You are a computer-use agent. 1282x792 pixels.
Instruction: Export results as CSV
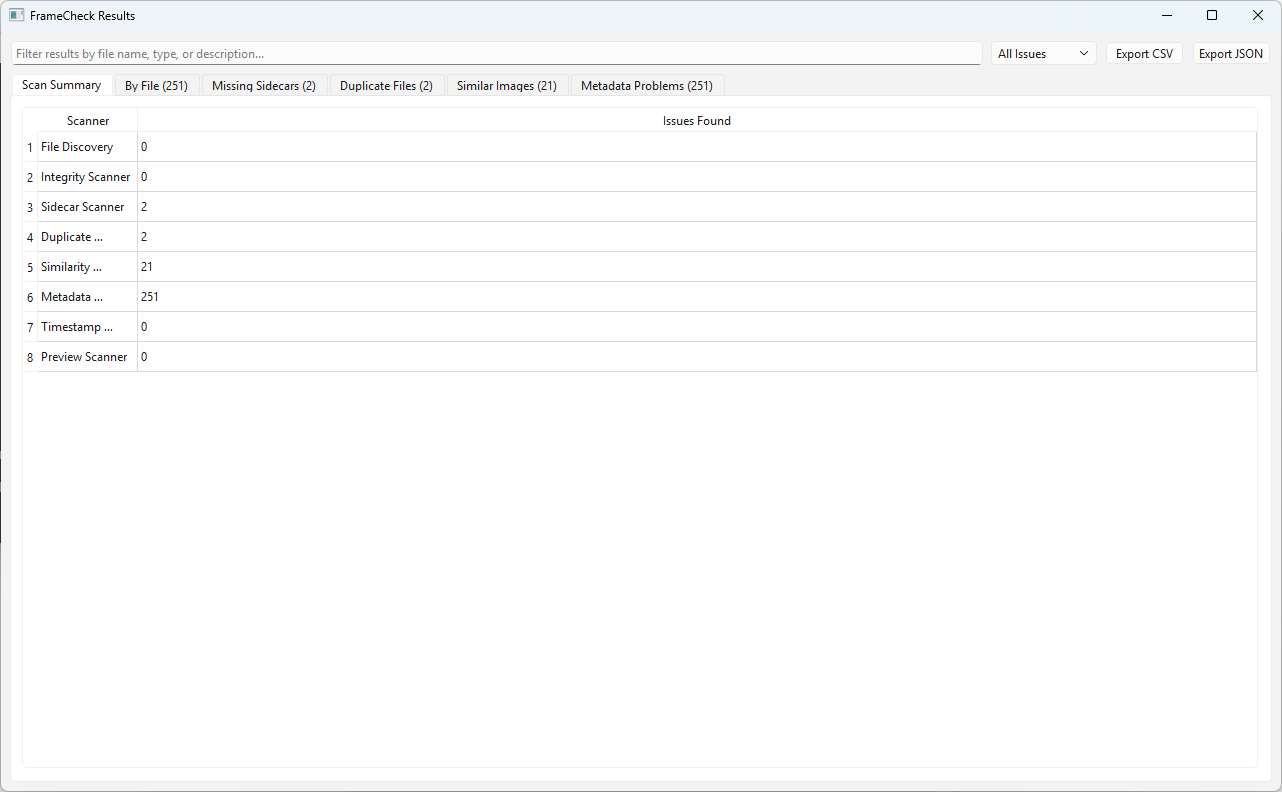(1144, 53)
